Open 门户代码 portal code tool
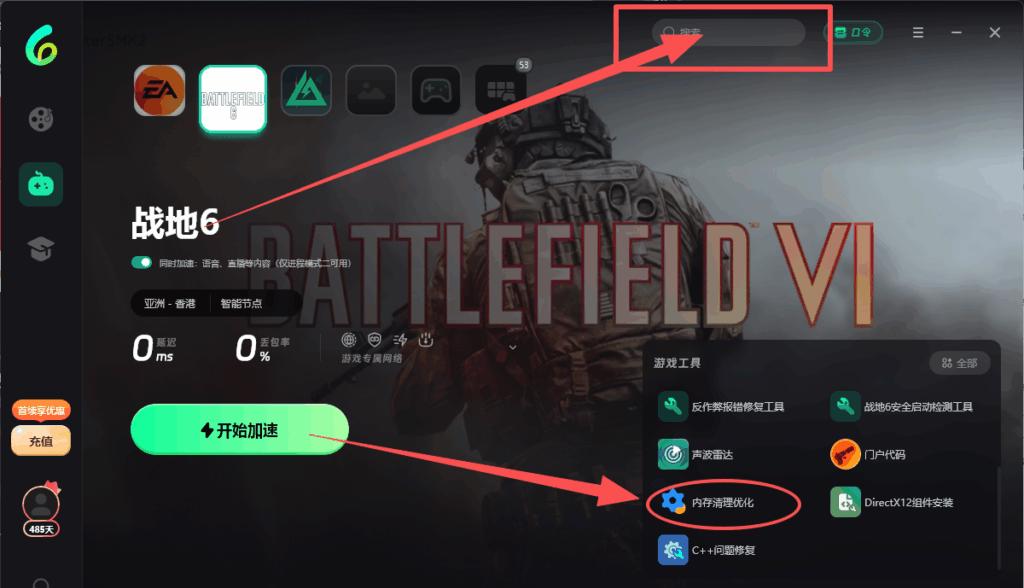The width and height of the screenshot is (1024, 588). 868,454
